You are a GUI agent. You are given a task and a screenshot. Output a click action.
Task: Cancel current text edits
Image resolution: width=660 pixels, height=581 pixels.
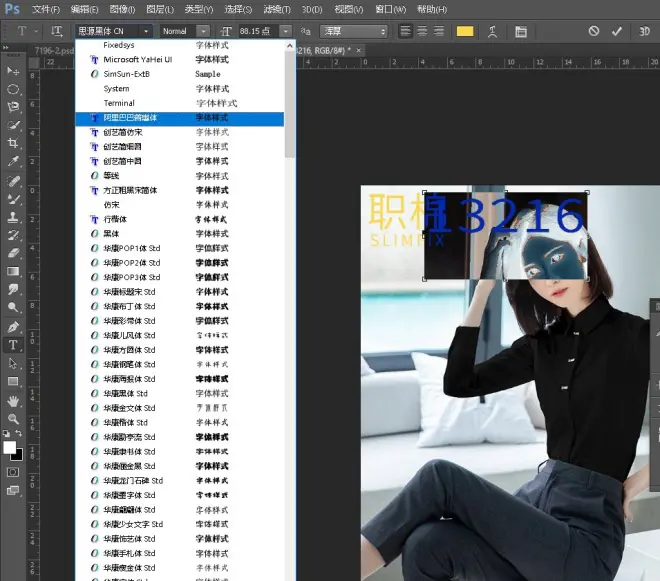point(594,31)
